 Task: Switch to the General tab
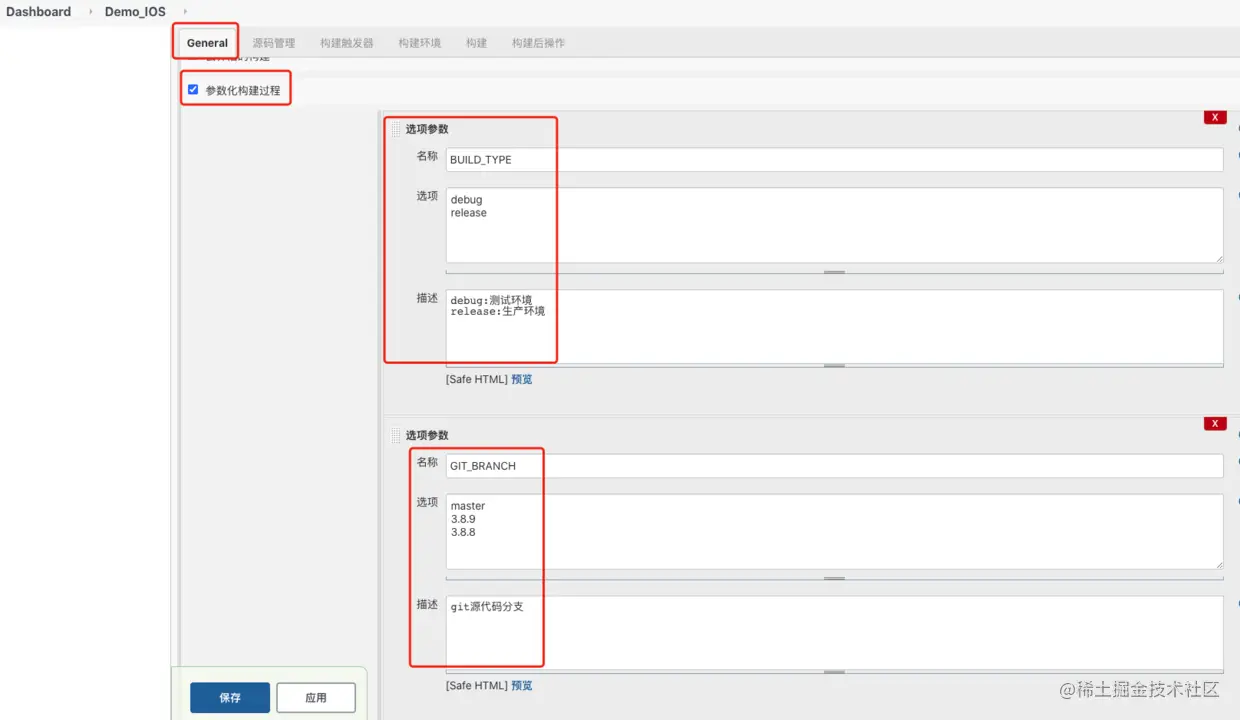point(207,43)
